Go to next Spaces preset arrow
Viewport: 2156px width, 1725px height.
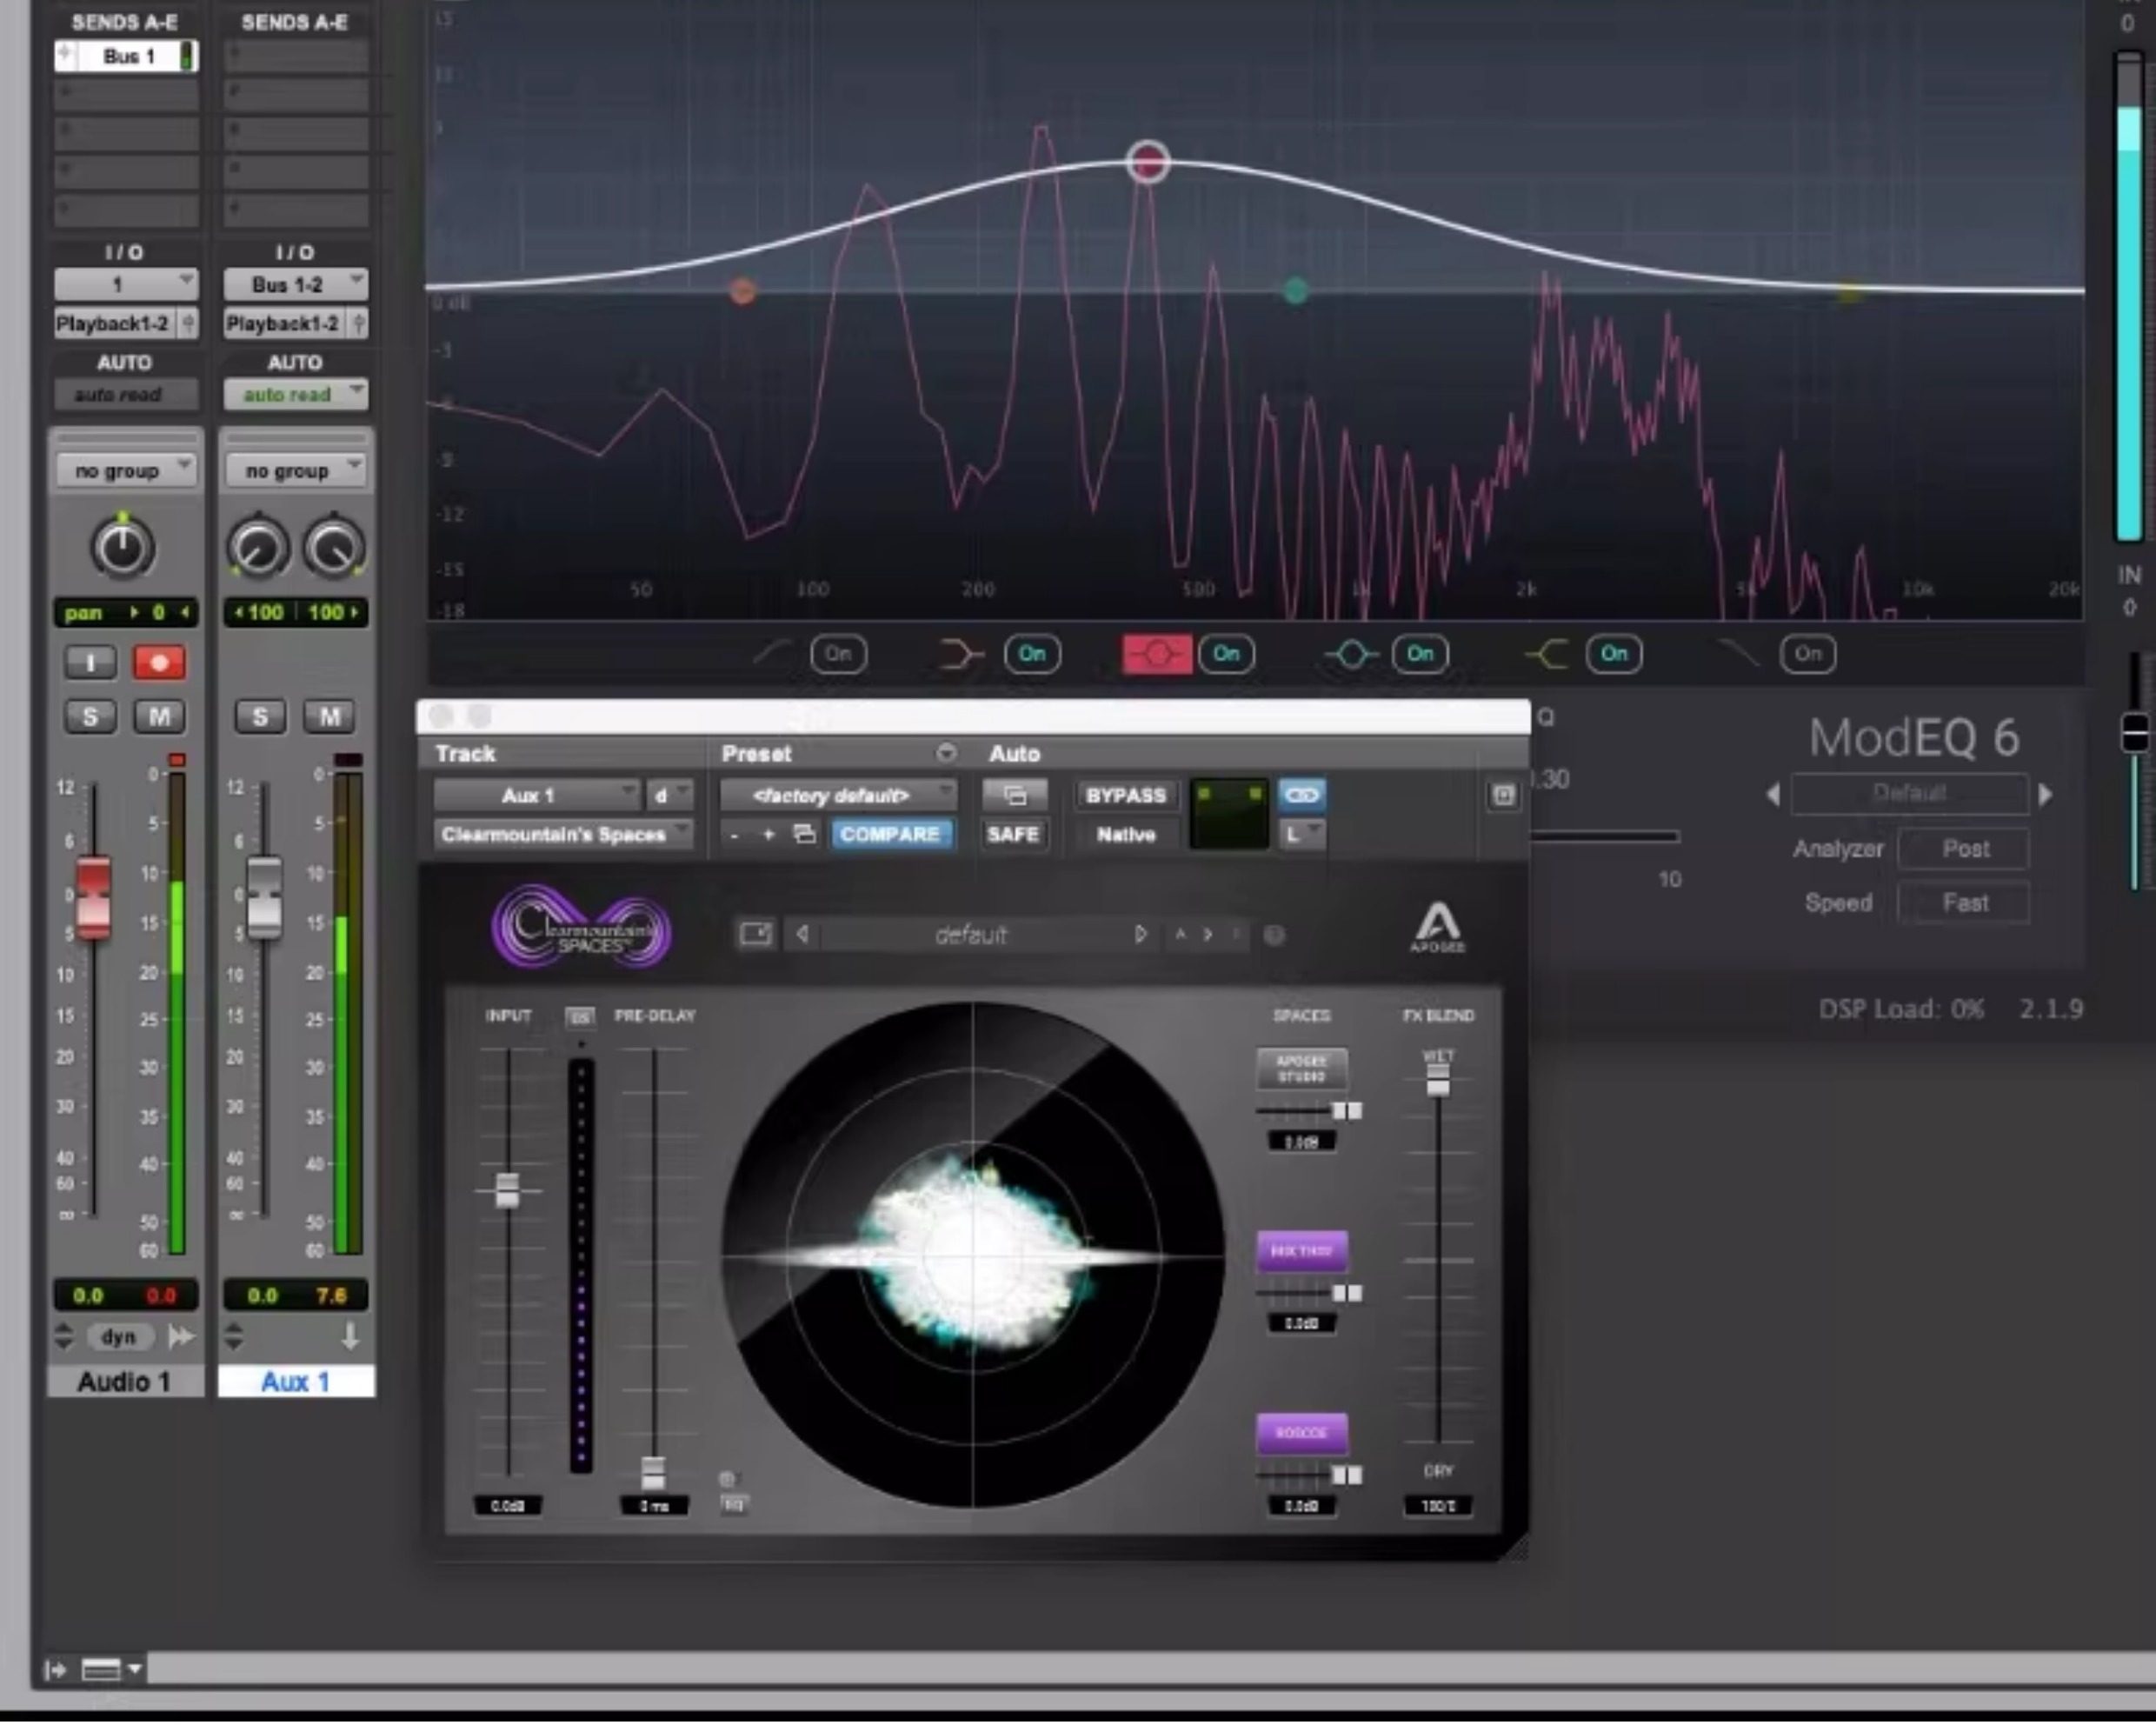(x=1140, y=934)
